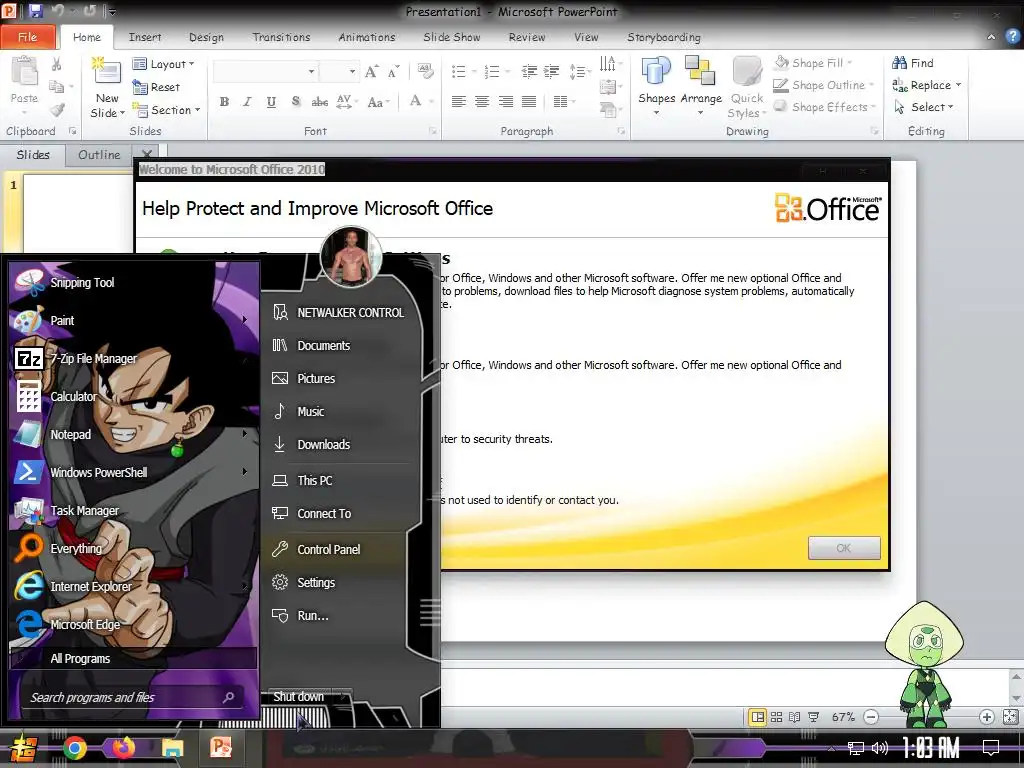Increase list indent level
Screen dimensions: 1024x768
click(x=552, y=71)
